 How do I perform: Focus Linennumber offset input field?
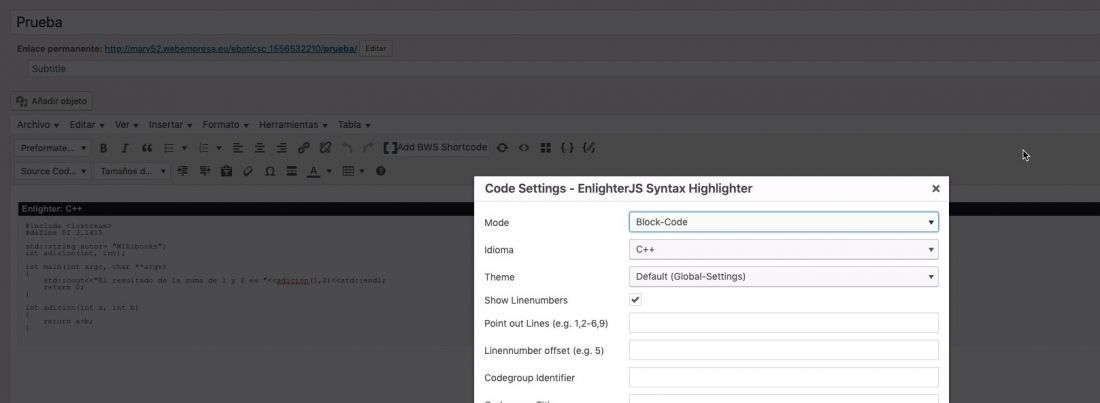pyautogui.click(x=784, y=350)
